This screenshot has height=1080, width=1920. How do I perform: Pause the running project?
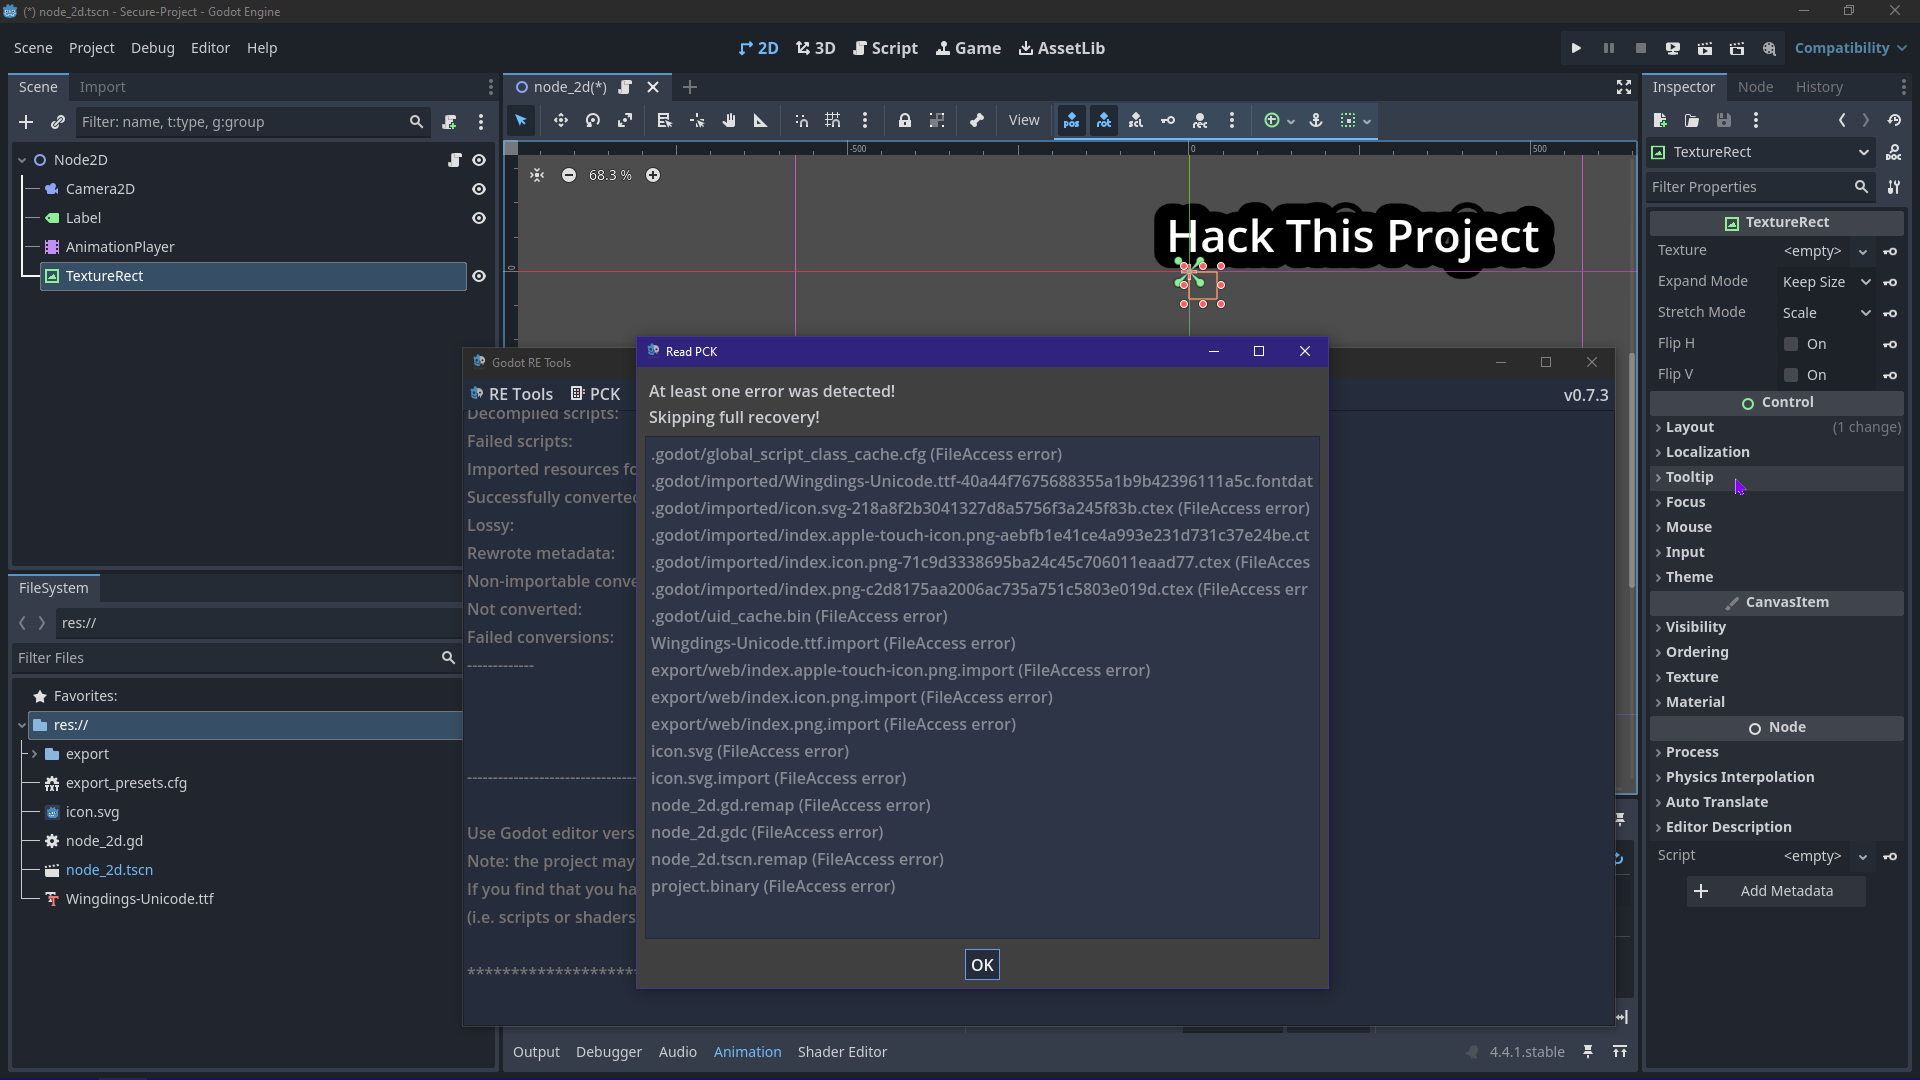click(1608, 48)
